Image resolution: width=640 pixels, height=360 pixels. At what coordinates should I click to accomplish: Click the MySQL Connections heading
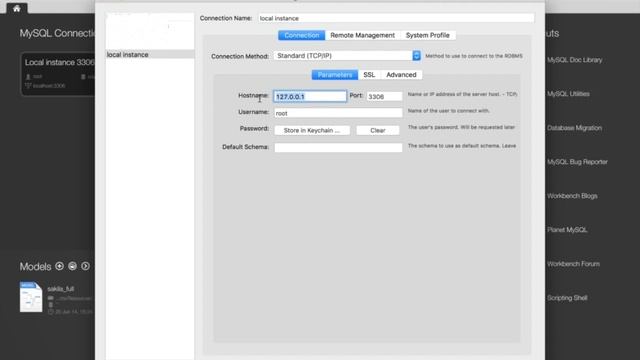coord(57,33)
